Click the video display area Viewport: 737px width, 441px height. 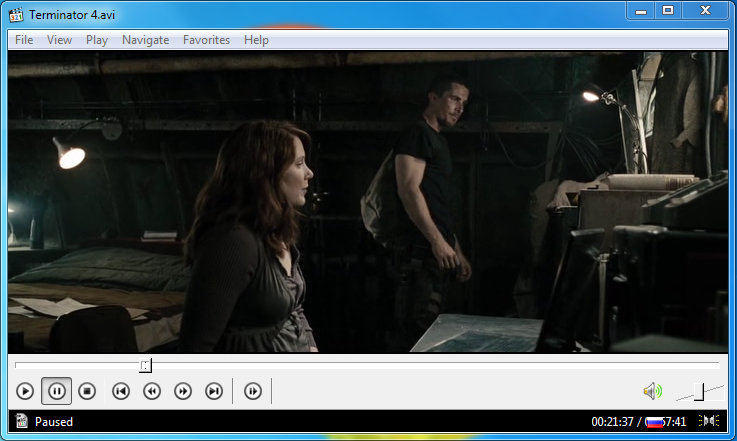368,202
